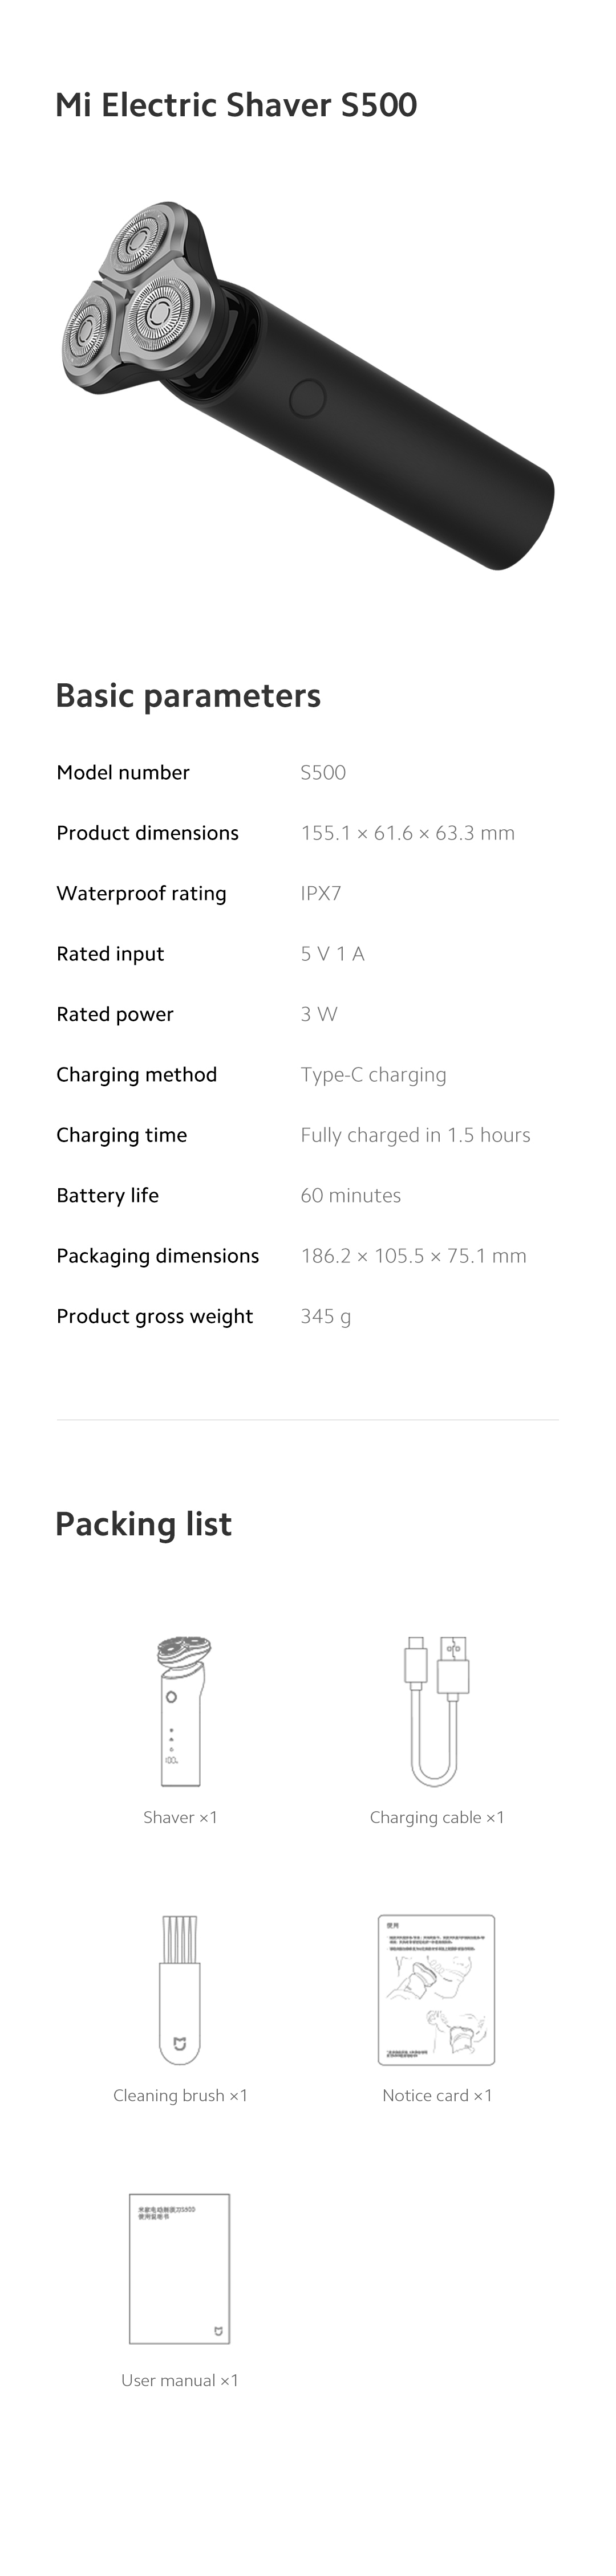
Task: Select the Mi Electric Shaver S500 title
Action: (236, 105)
